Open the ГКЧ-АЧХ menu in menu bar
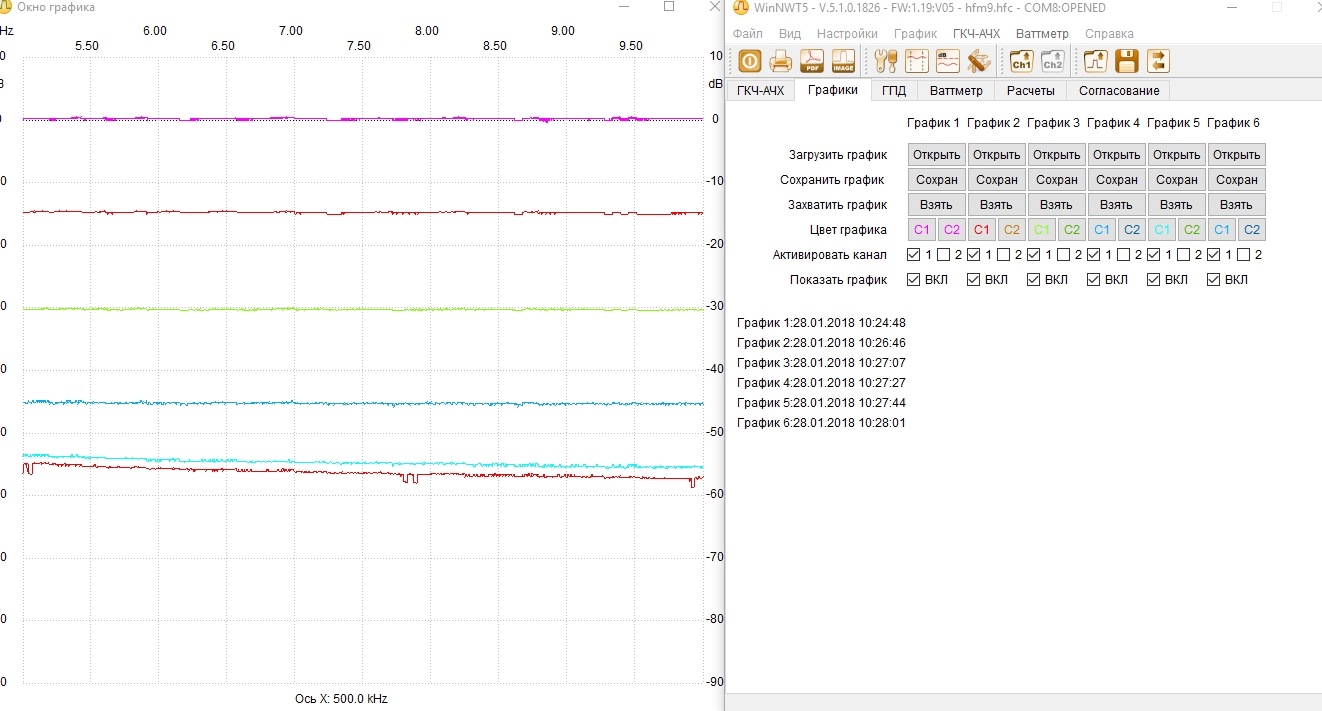 pyautogui.click(x=976, y=33)
